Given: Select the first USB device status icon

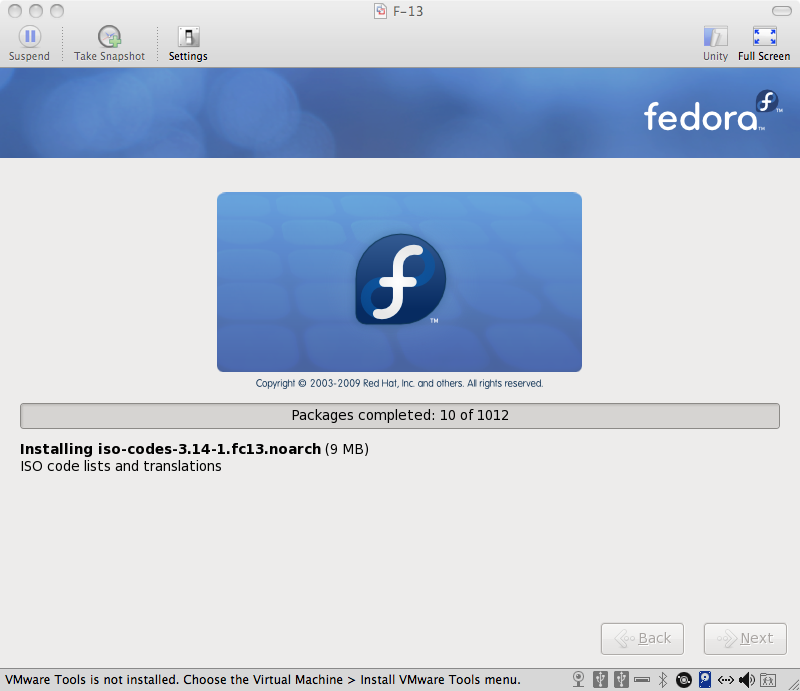Looking at the screenshot, I should tap(598, 679).
